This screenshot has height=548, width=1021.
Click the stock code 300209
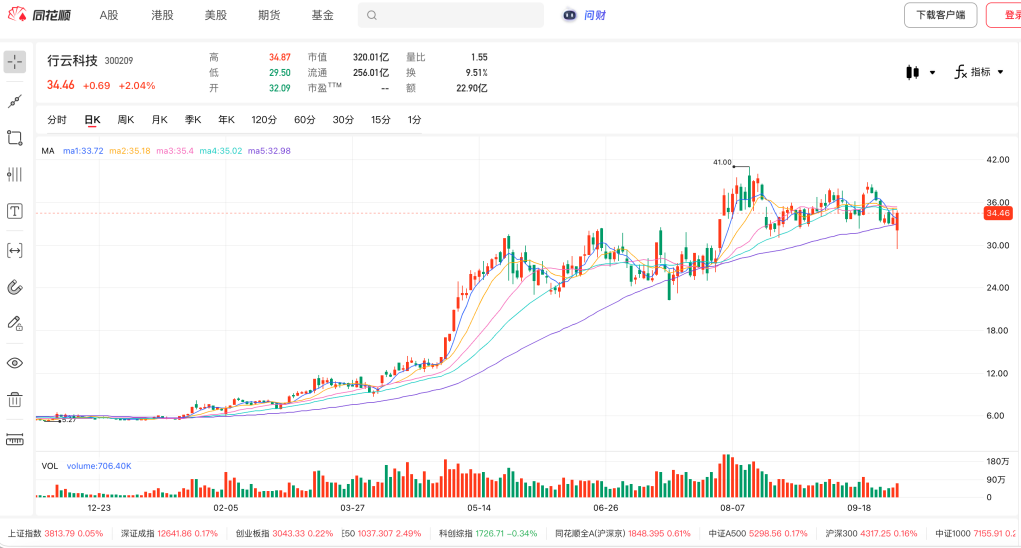[119, 61]
